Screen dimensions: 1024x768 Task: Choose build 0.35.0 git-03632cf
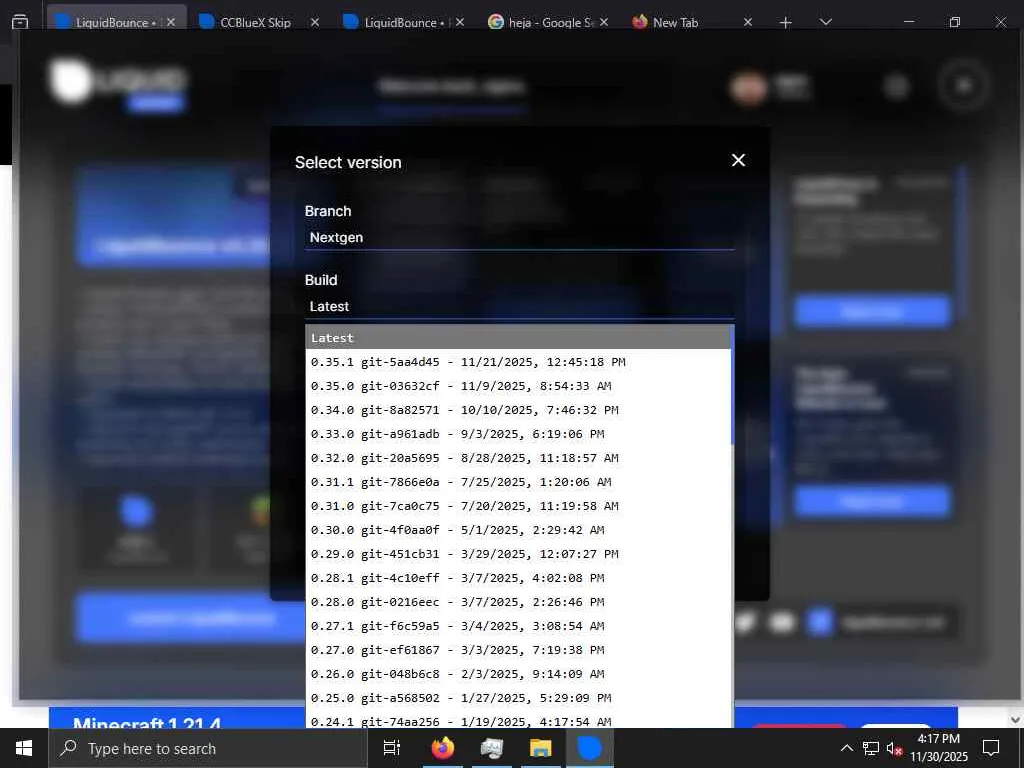click(518, 386)
